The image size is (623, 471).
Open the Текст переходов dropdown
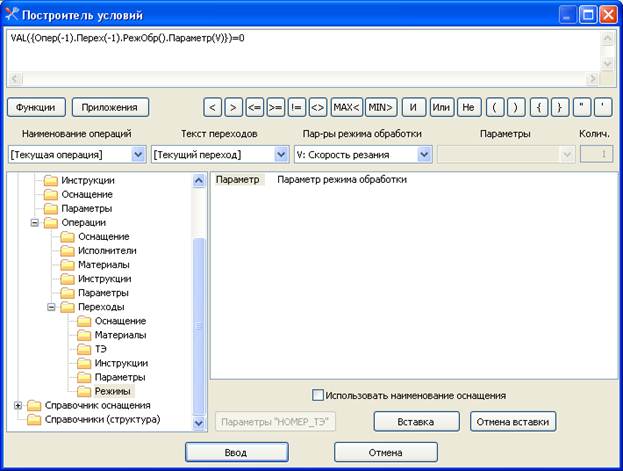[281, 155]
